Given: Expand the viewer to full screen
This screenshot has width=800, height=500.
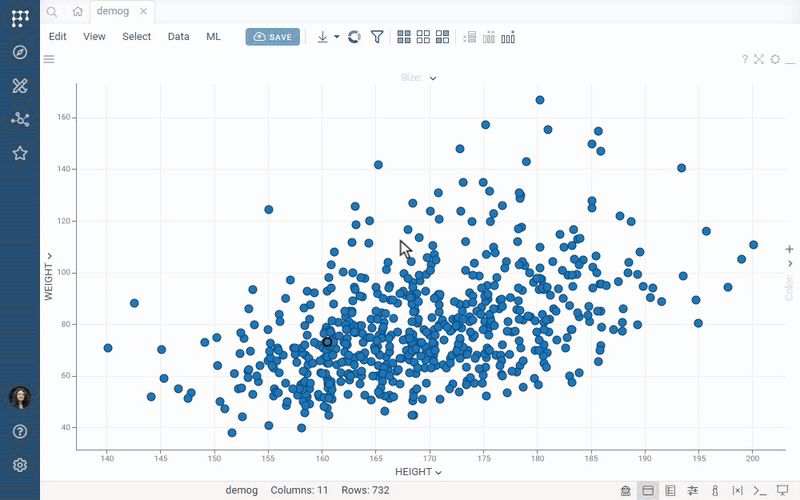Looking at the screenshot, I should tap(759, 59).
